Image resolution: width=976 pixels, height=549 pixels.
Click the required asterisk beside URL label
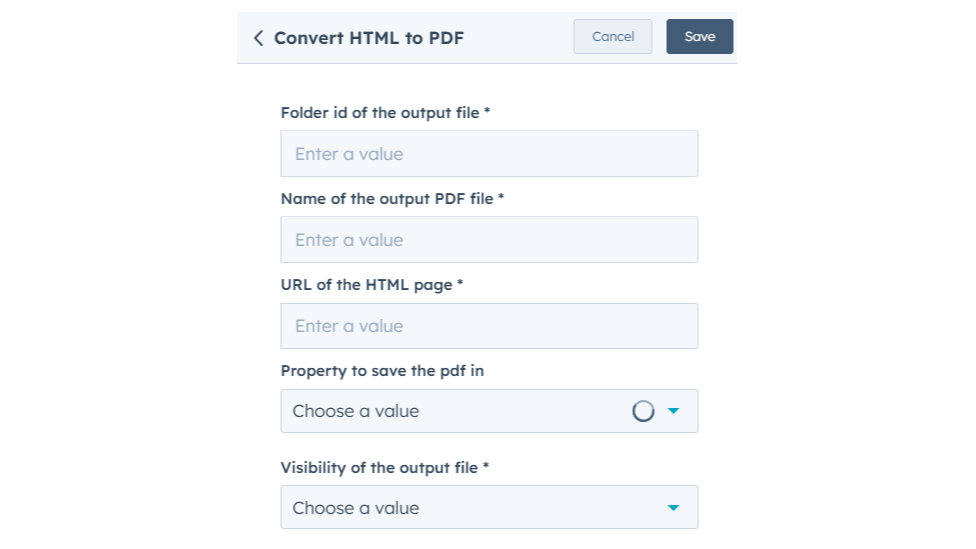click(460, 284)
